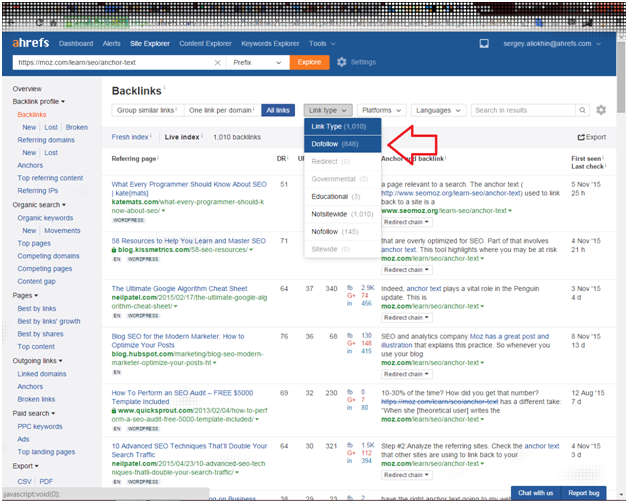Choose Educational (3) in Link type menu
The image size is (628, 503).
(x=342, y=197)
